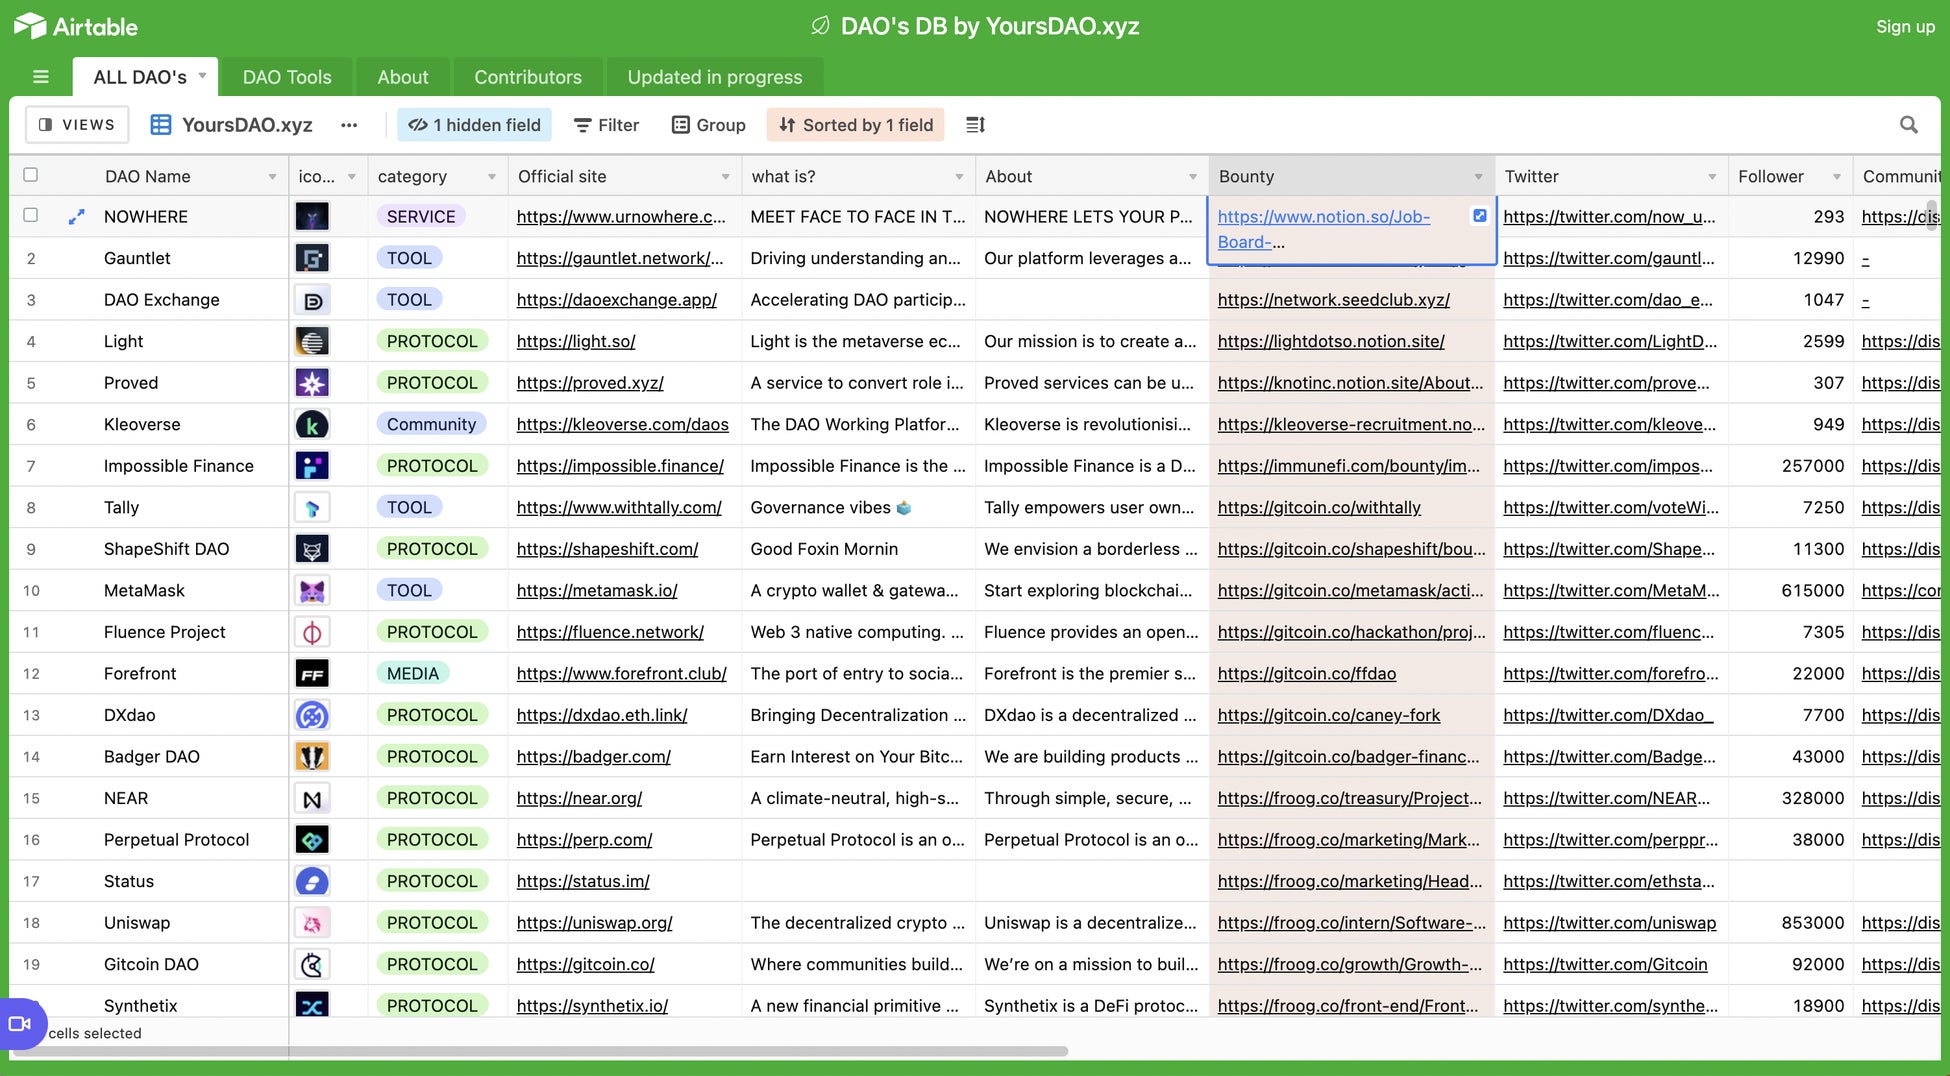The height and width of the screenshot is (1076, 1950).
Task: Open the three-dots view options menu
Action: (349, 125)
